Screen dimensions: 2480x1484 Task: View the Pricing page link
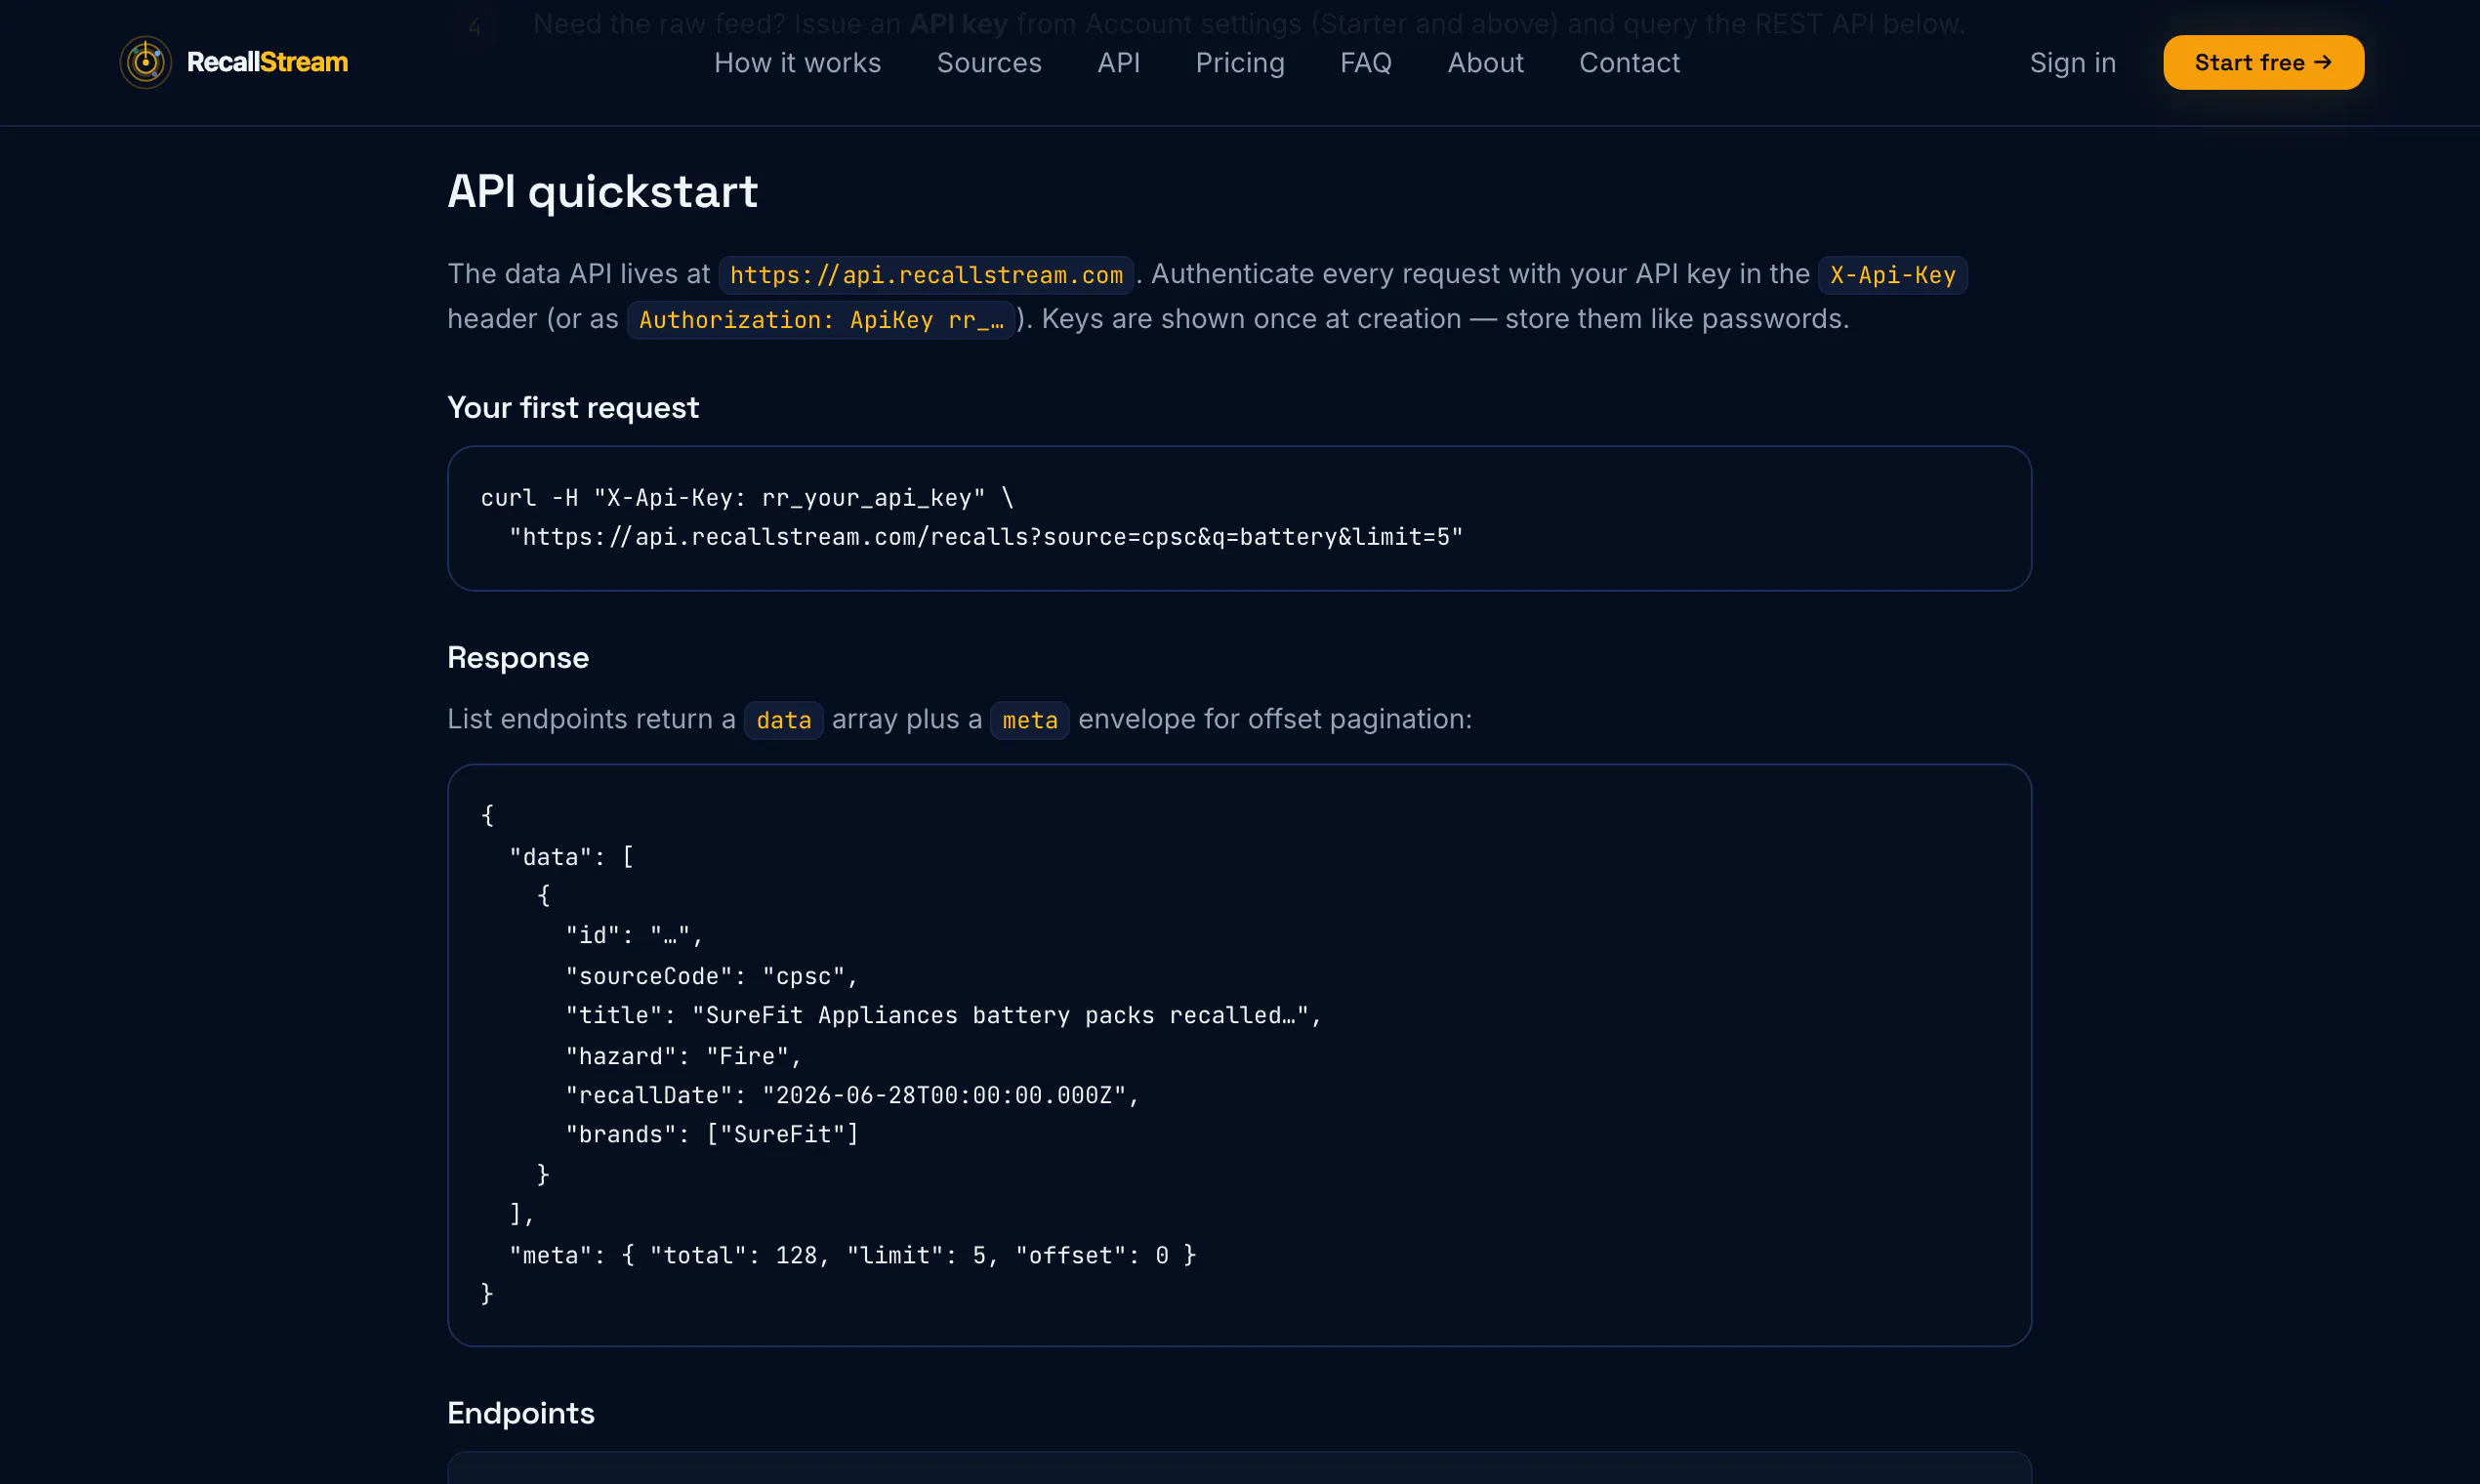pyautogui.click(x=1240, y=63)
